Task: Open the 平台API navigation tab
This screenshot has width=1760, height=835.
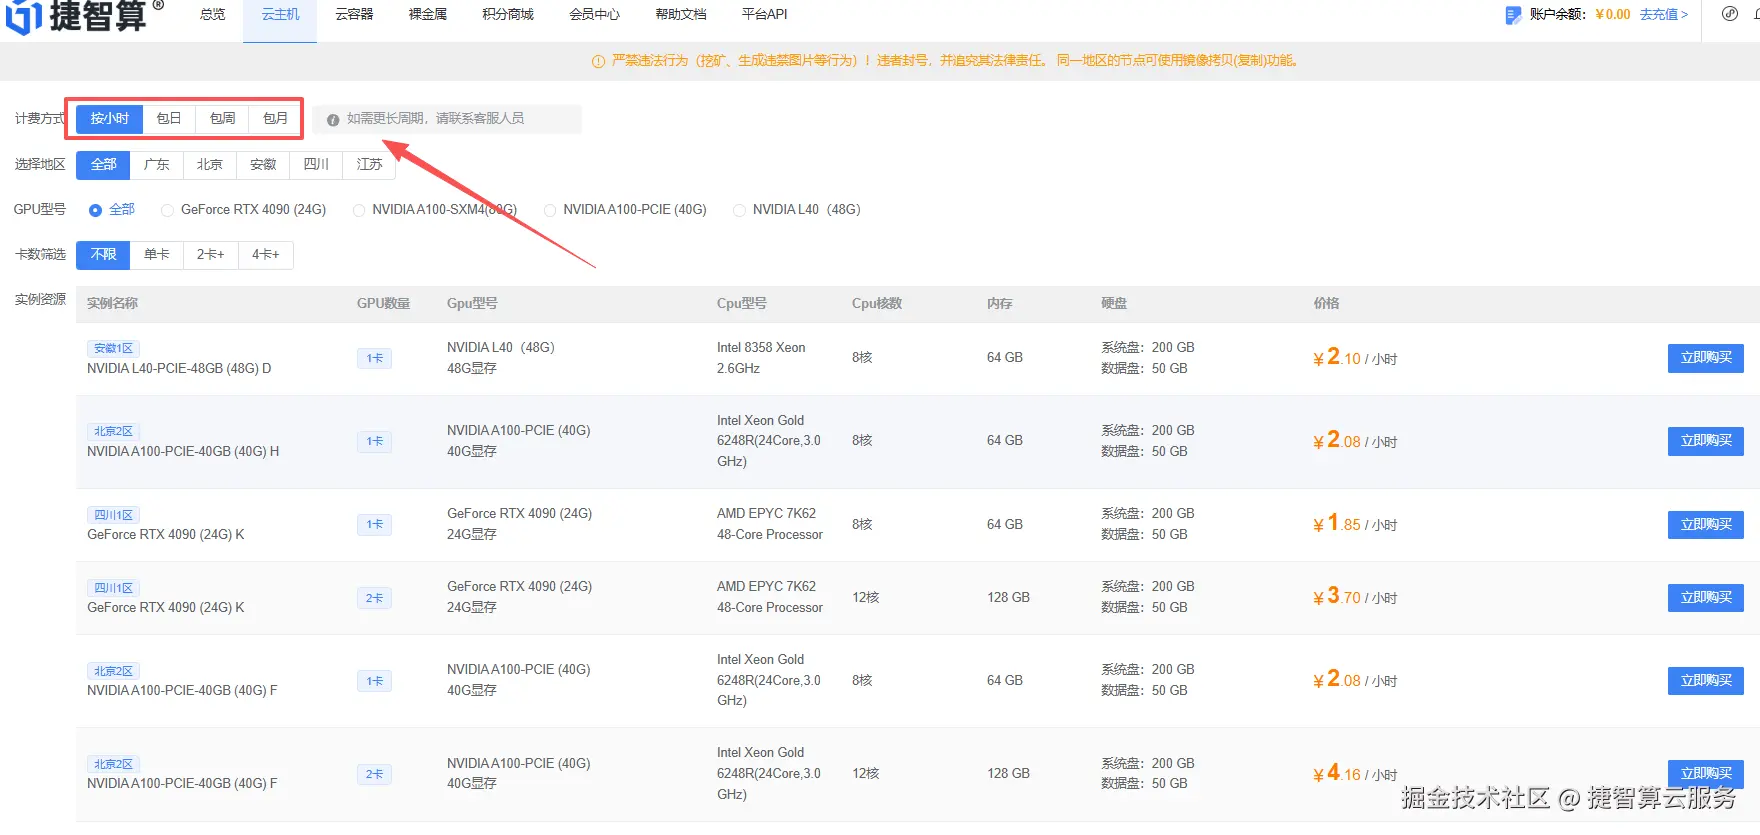Action: tap(765, 14)
